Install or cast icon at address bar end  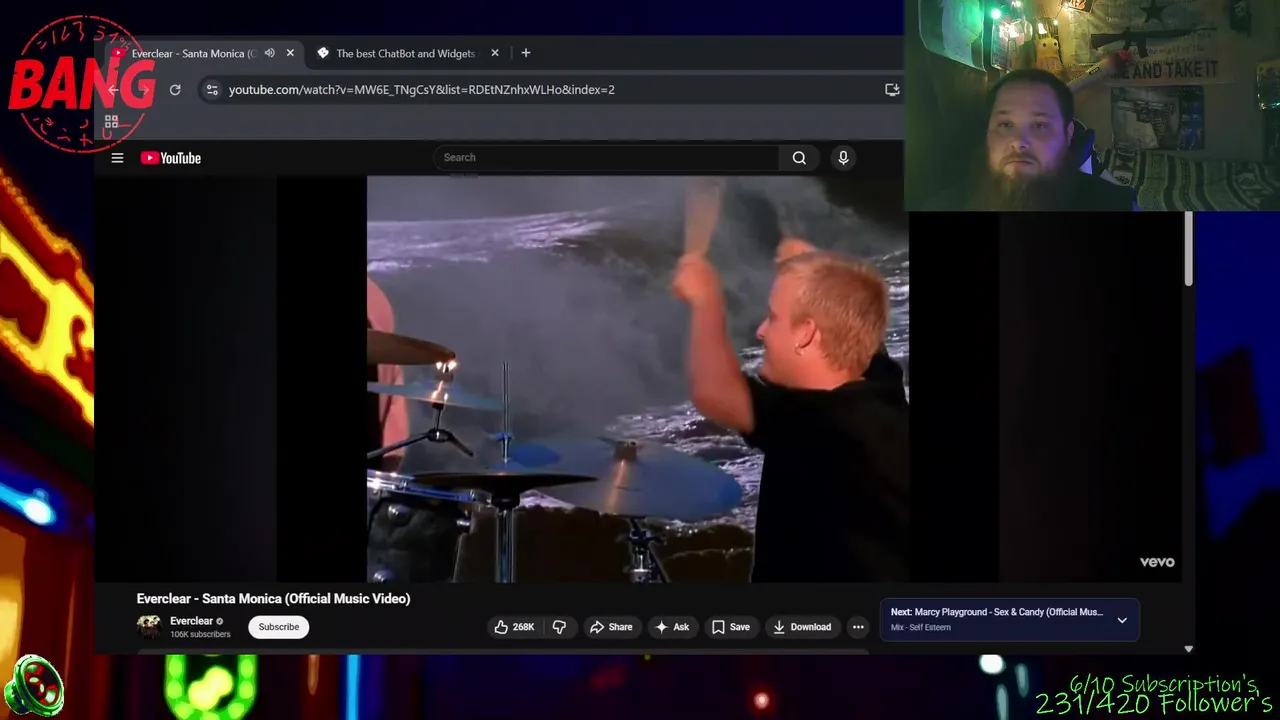coord(892,90)
